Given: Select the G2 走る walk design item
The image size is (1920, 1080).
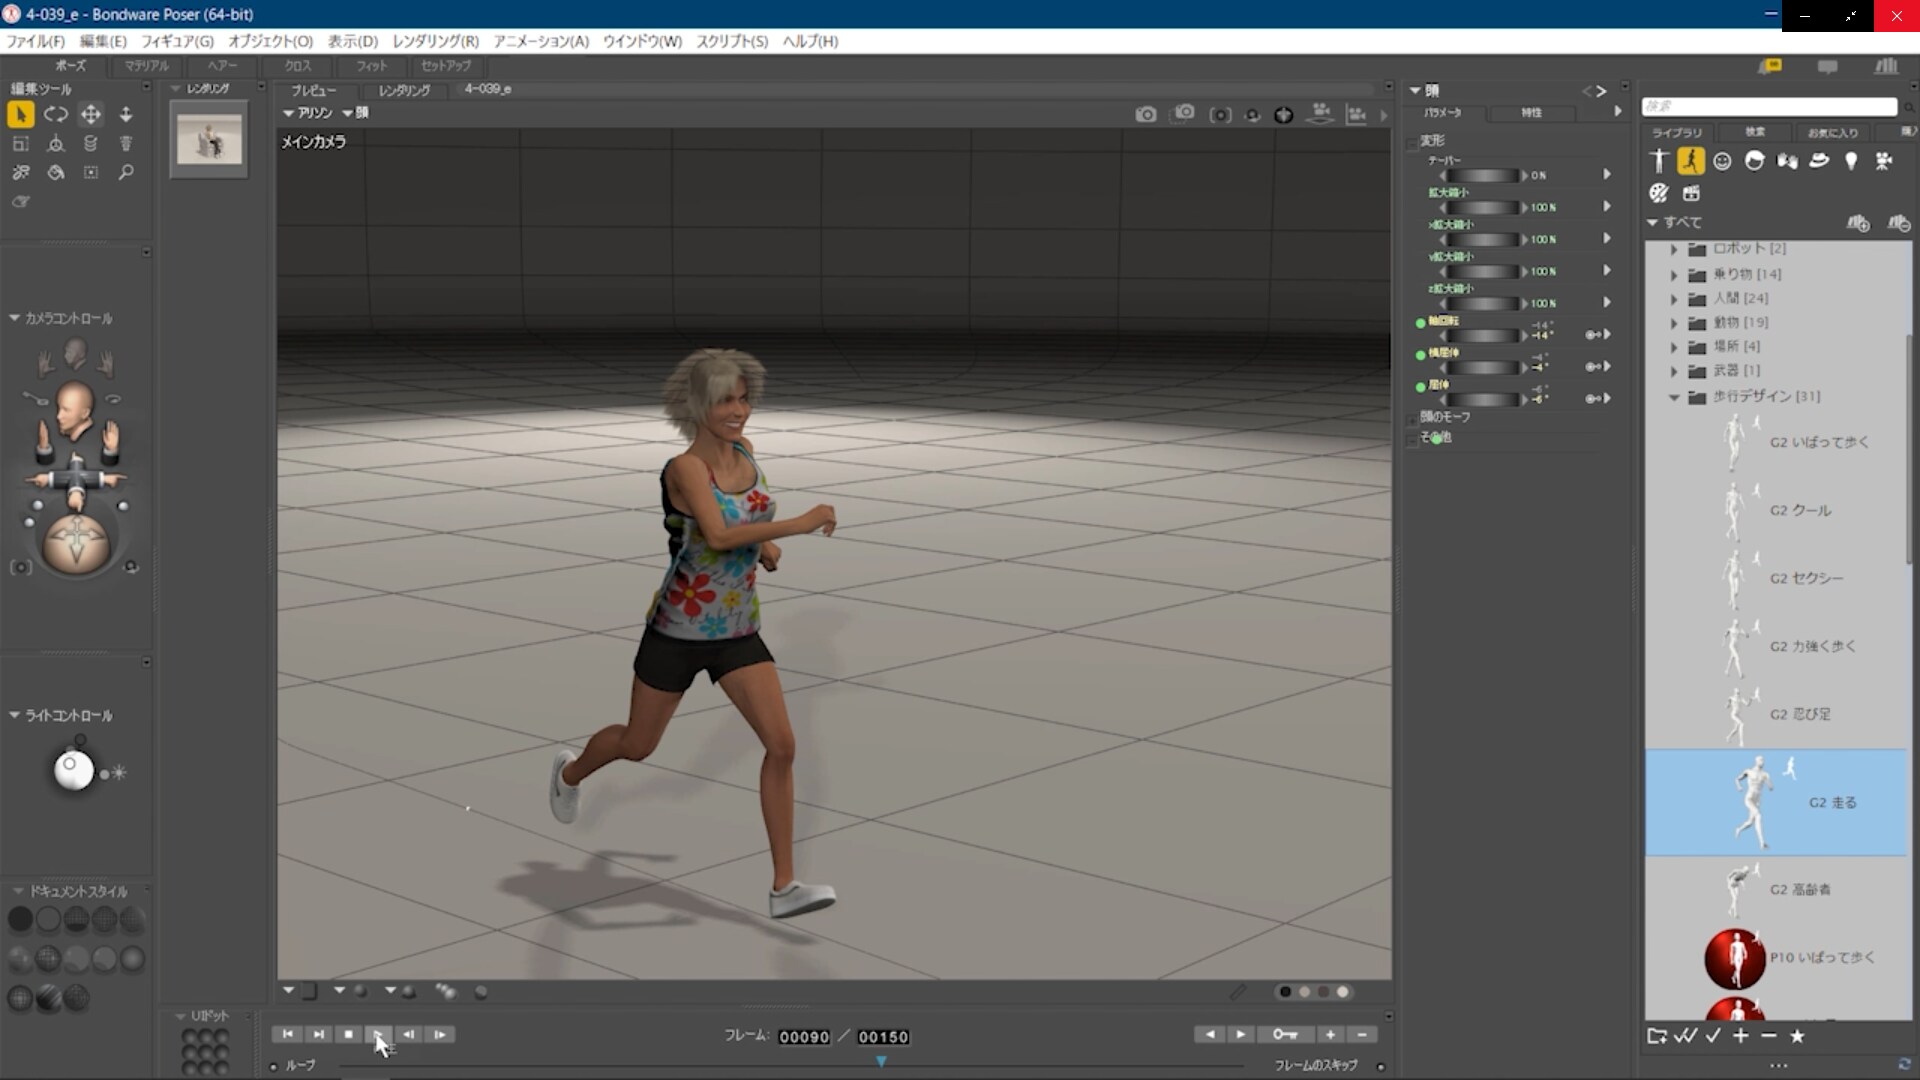Looking at the screenshot, I should pyautogui.click(x=1777, y=803).
